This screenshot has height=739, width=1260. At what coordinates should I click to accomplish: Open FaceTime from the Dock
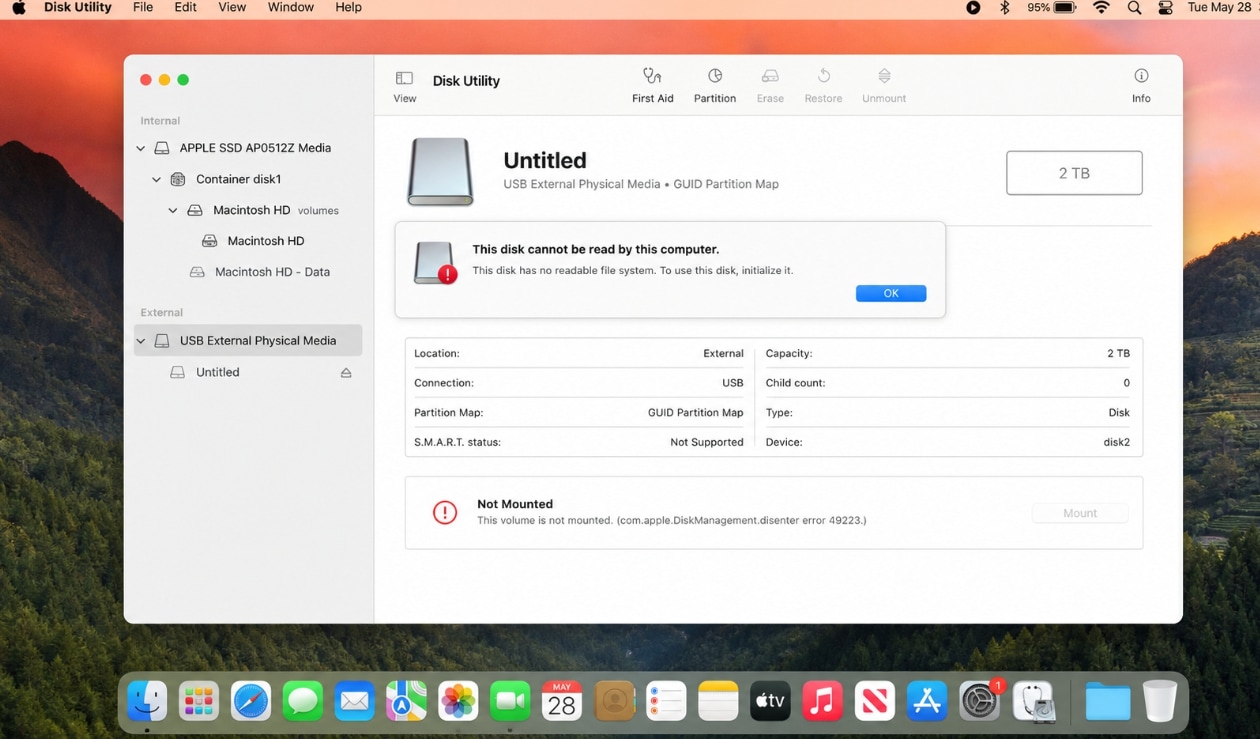pos(510,701)
